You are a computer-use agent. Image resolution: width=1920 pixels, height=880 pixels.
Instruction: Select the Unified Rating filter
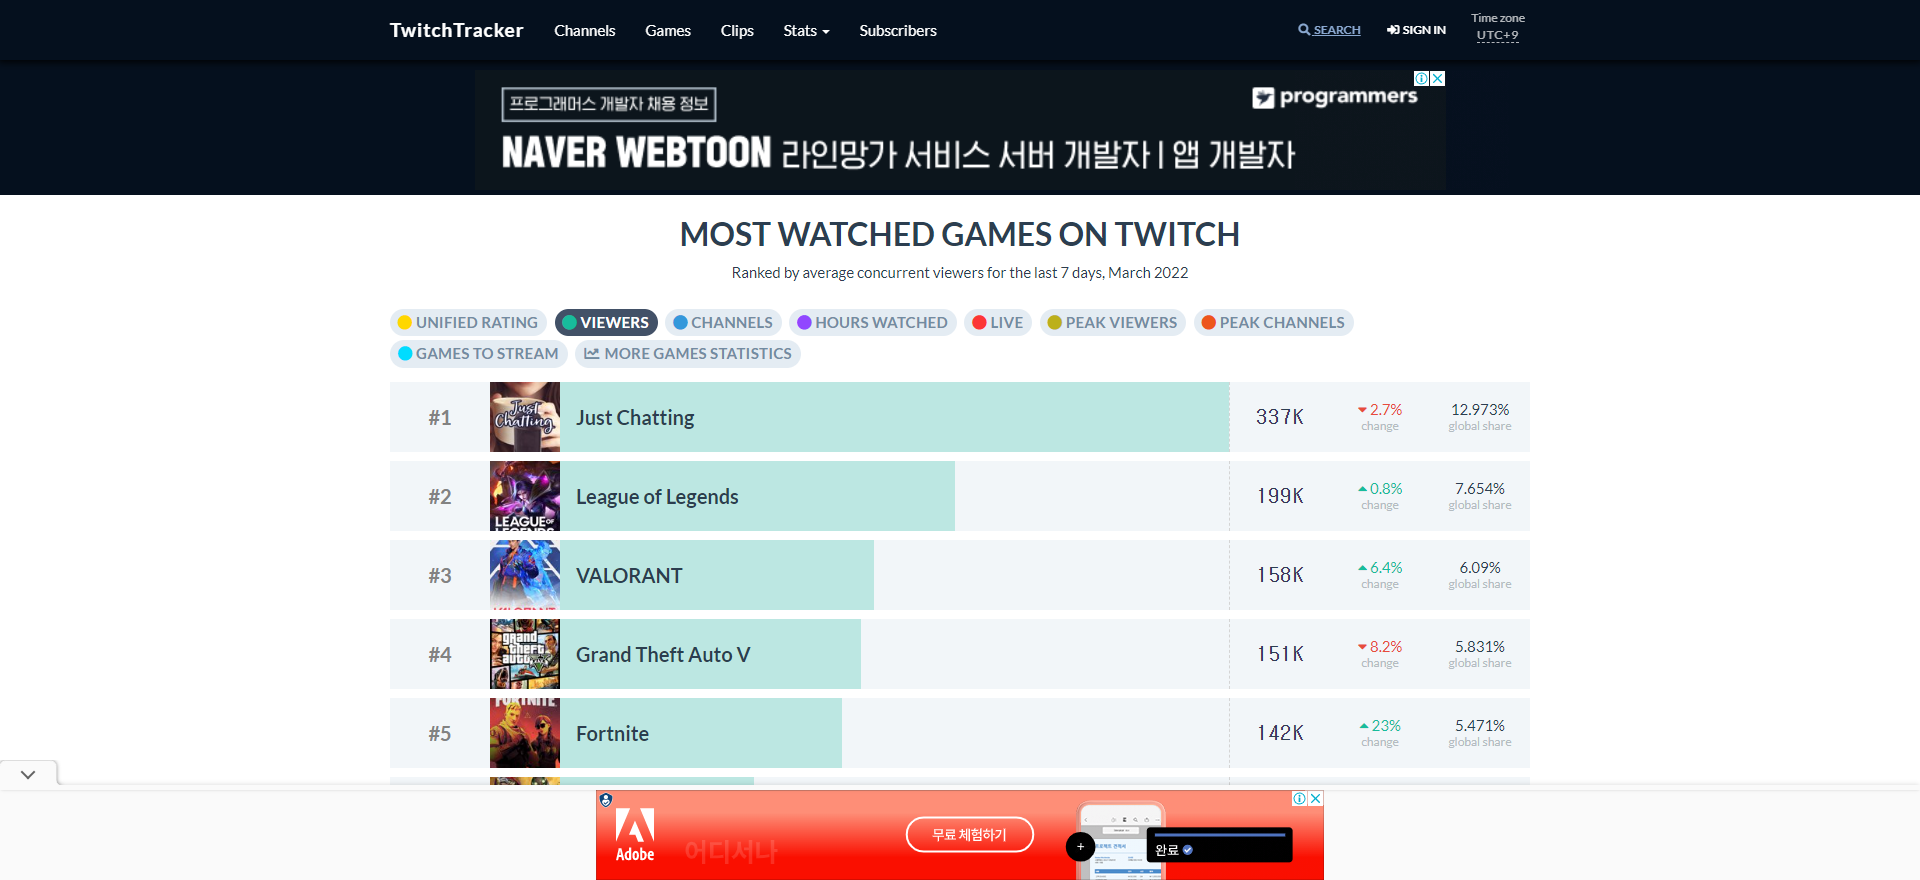pos(468,322)
